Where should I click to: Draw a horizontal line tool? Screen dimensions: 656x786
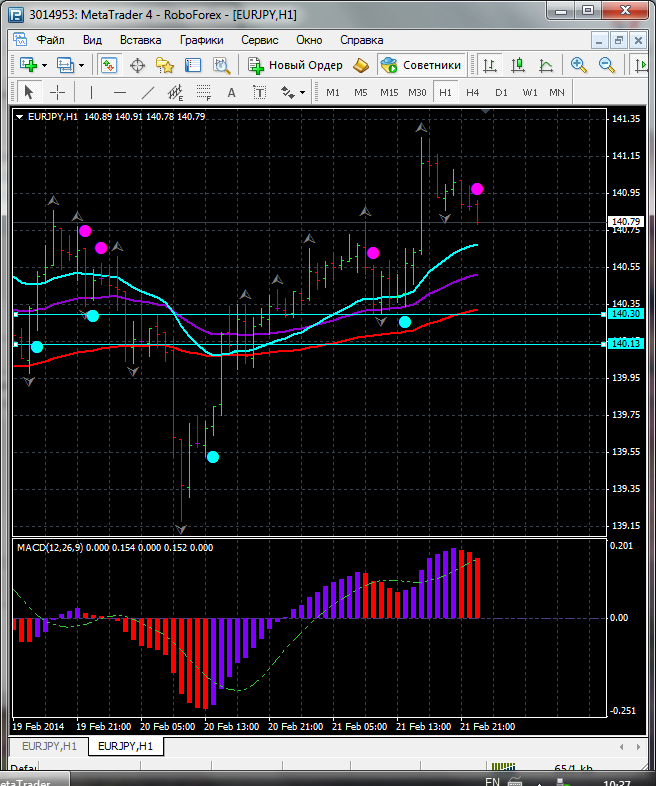(120, 92)
